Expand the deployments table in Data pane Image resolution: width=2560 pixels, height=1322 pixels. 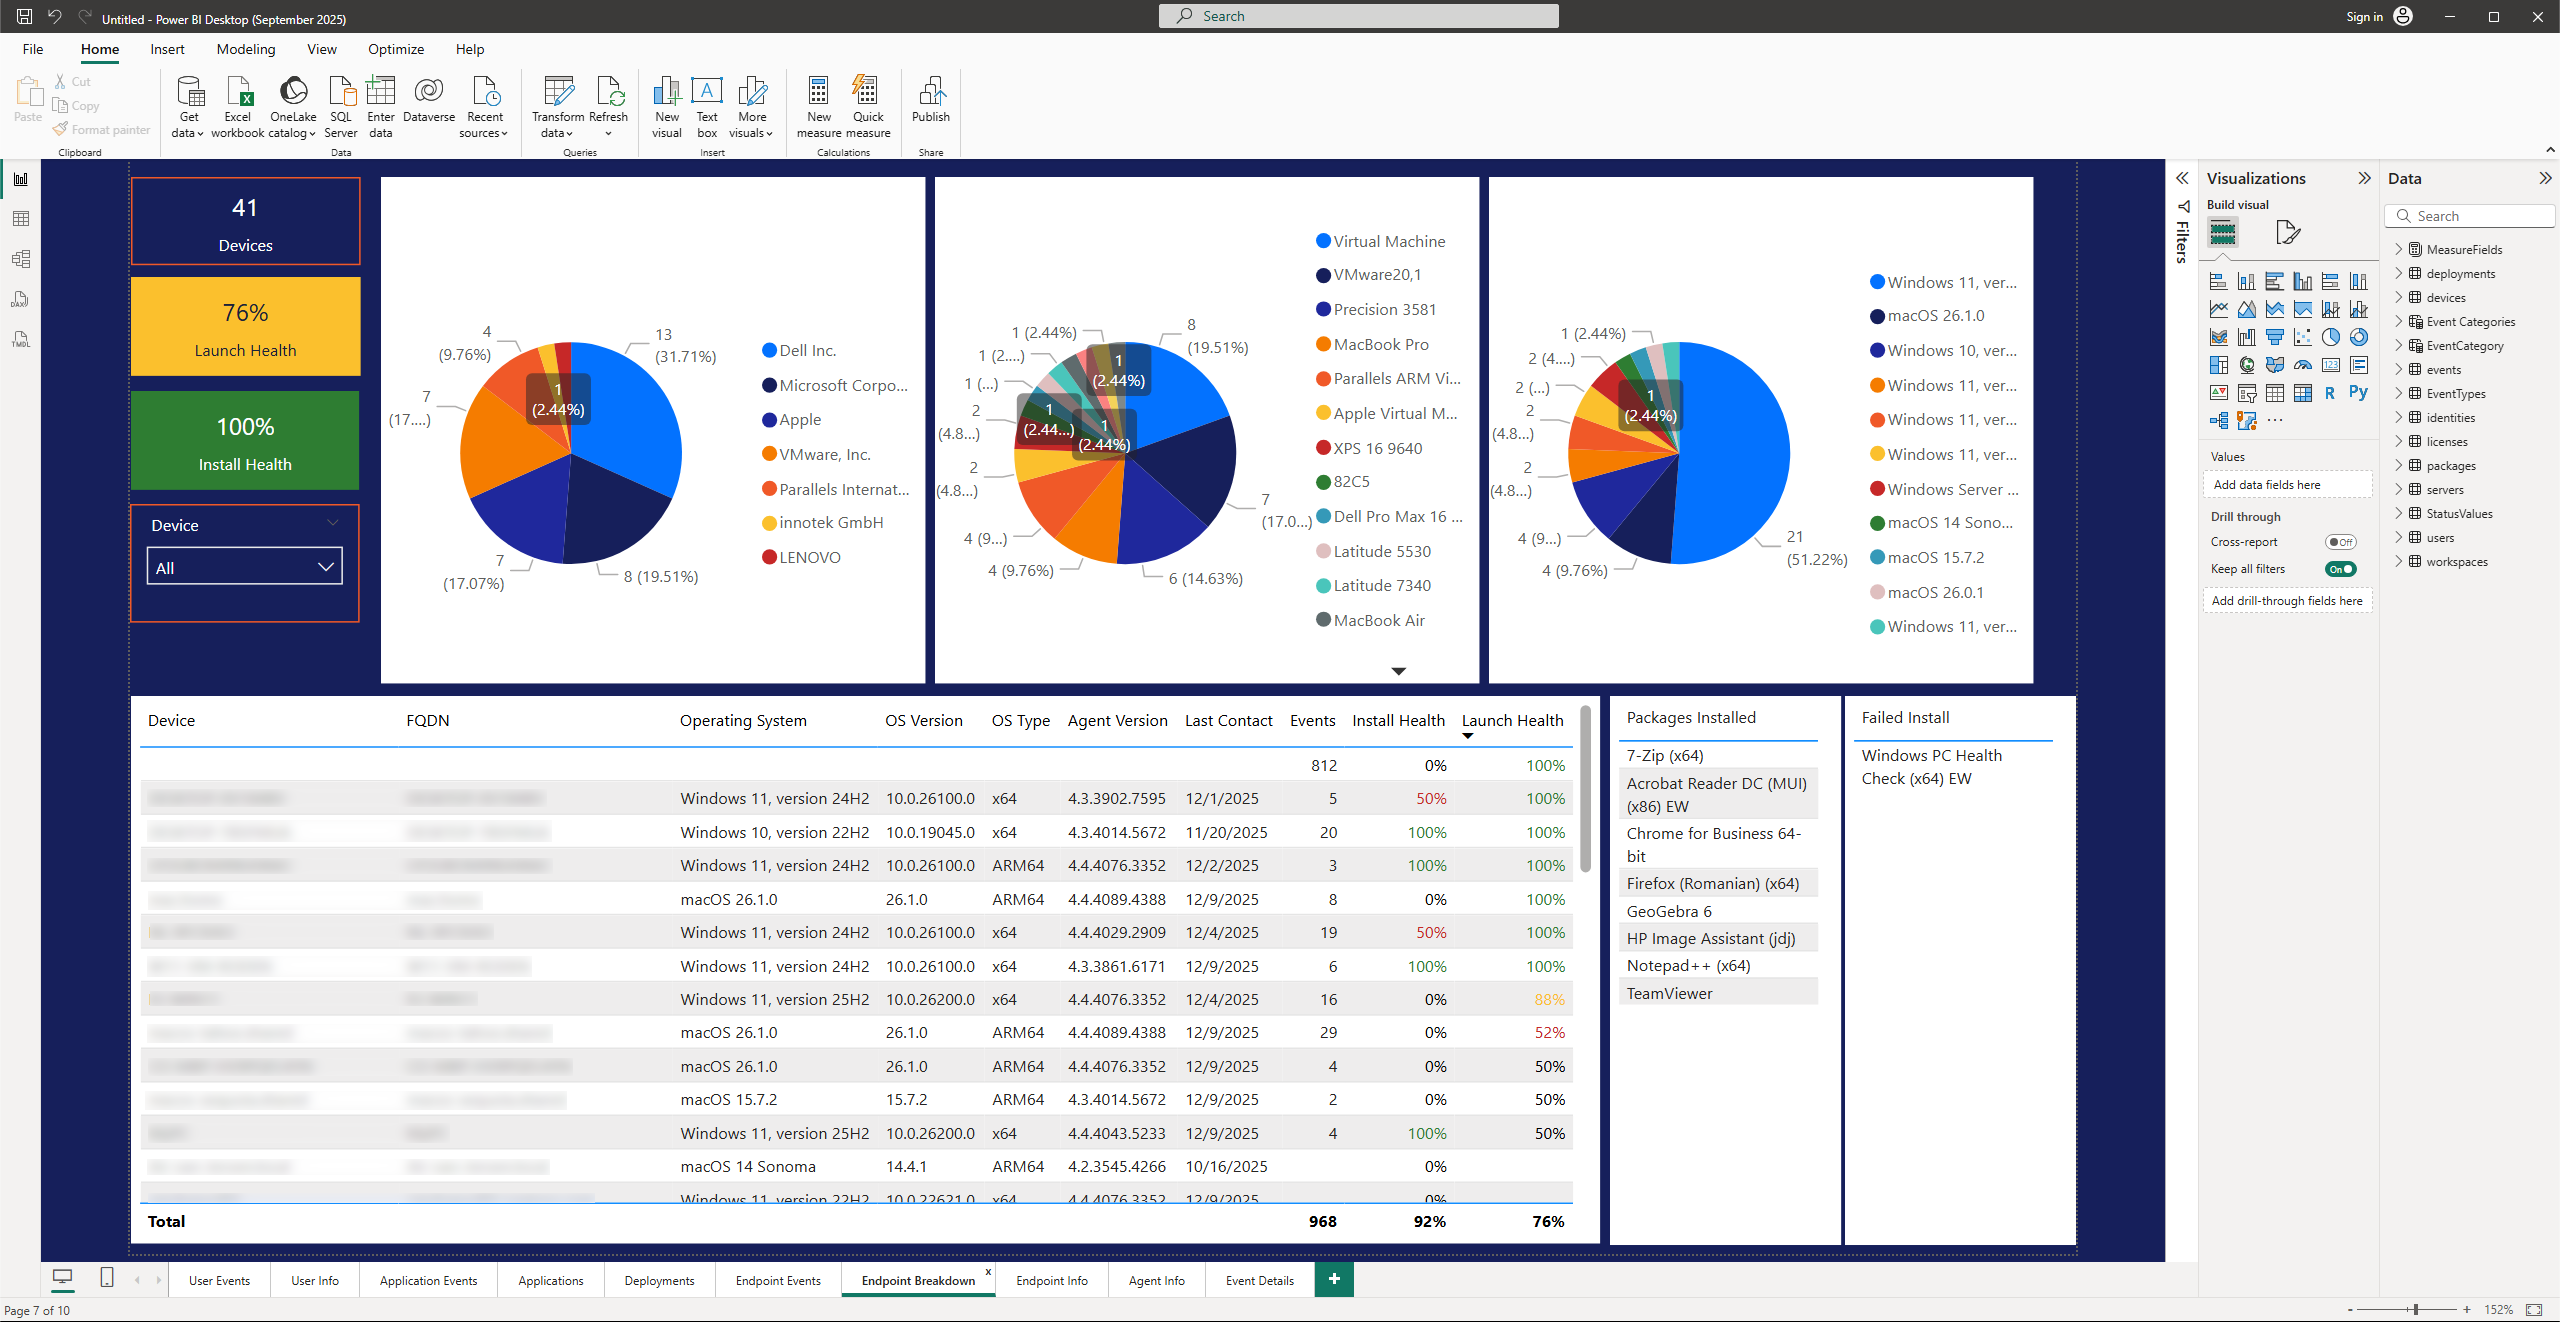[2398, 273]
